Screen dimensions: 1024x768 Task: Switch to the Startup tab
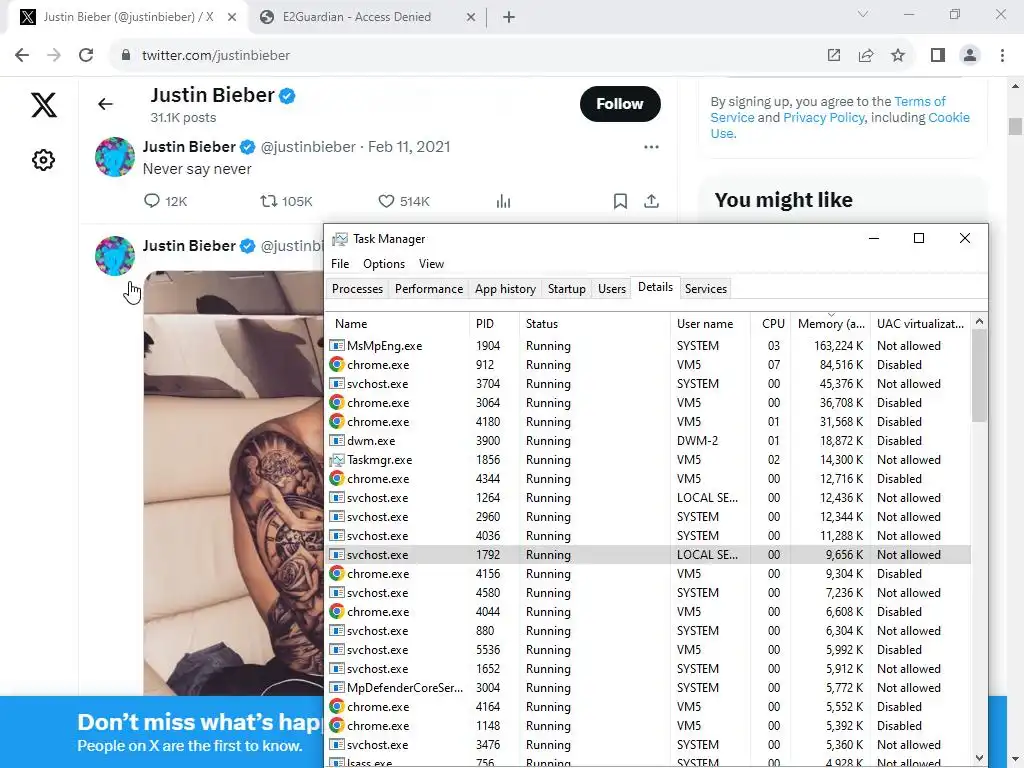point(566,289)
